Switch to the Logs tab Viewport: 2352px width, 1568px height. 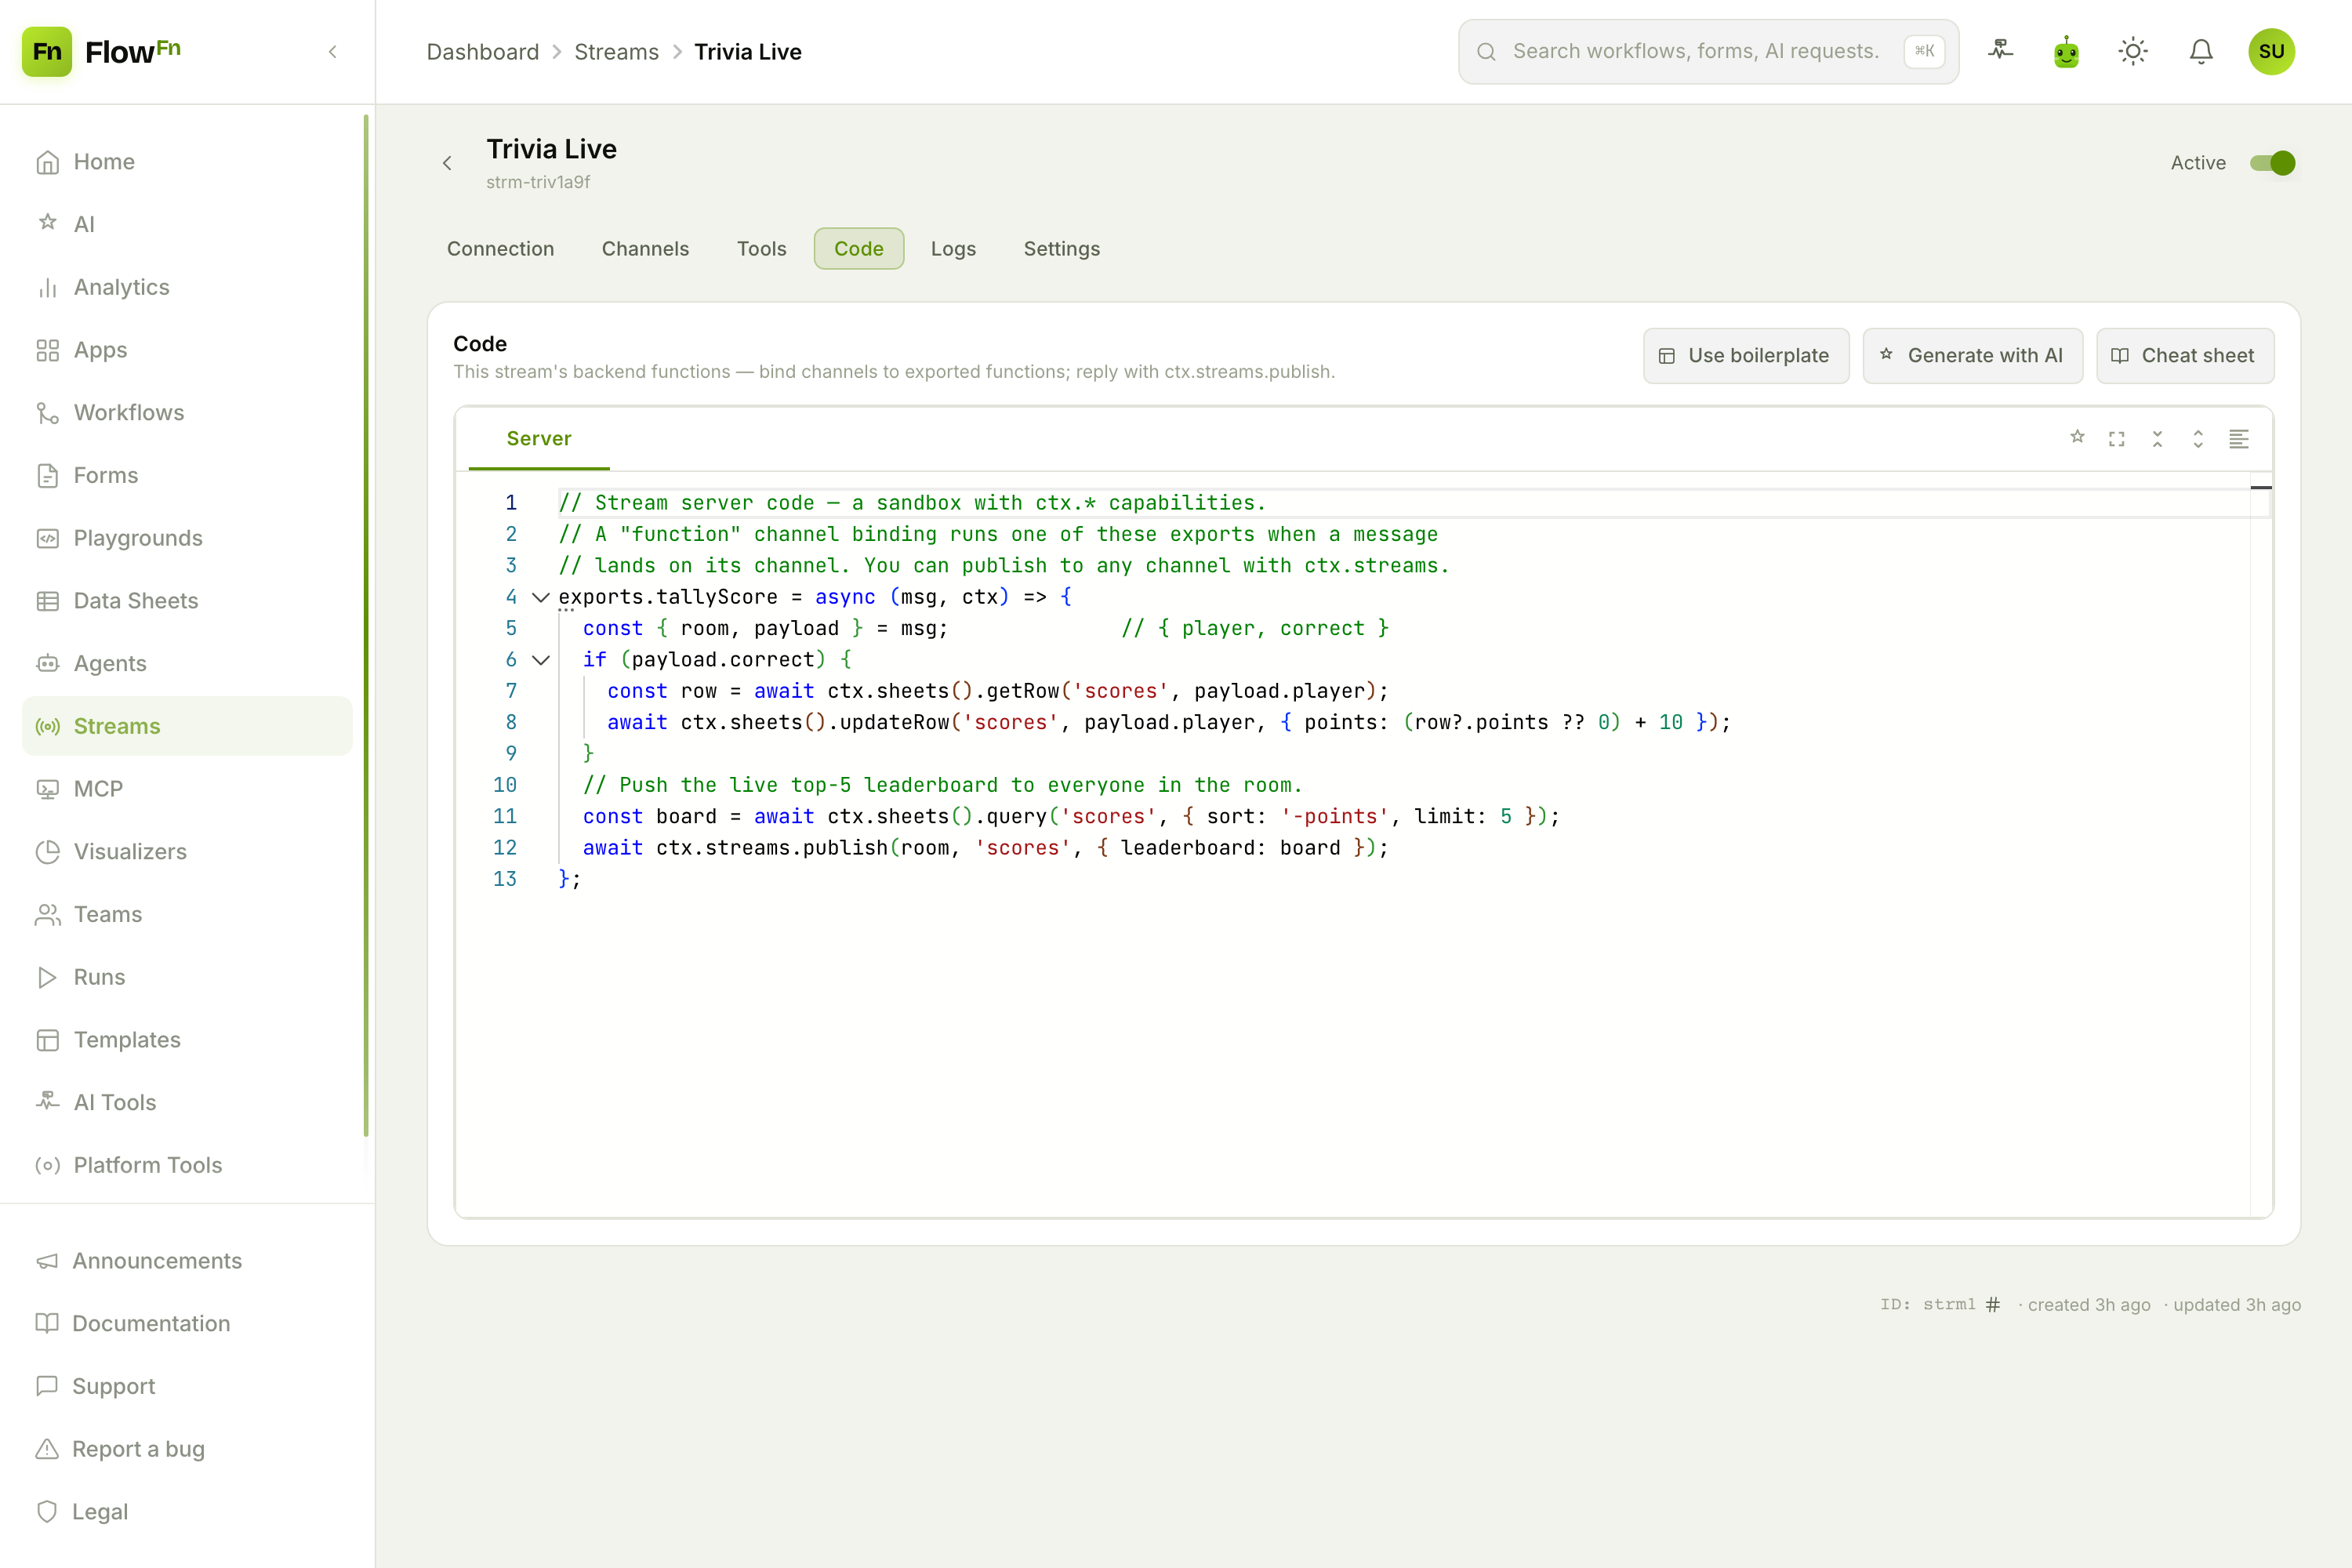coord(953,248)
